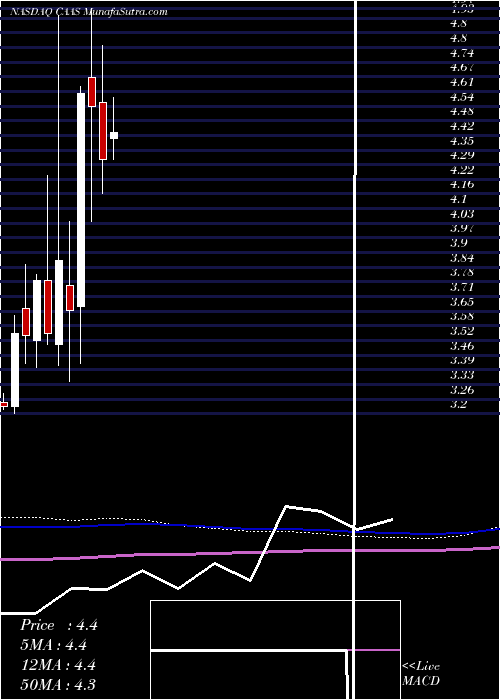Click the 3.52 price axis label

462,331
